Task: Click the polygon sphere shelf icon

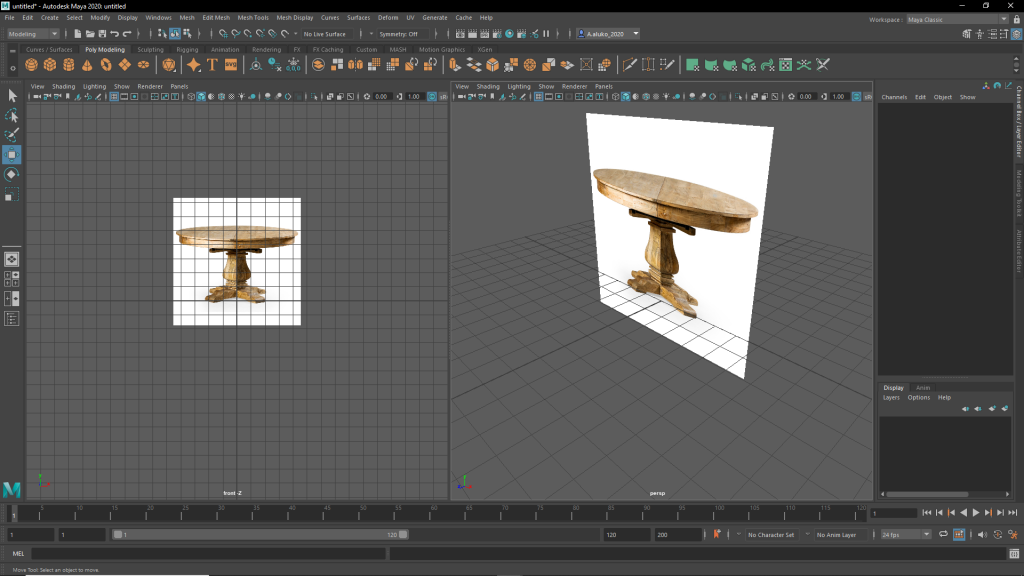Action: click(x=32, y=65)
